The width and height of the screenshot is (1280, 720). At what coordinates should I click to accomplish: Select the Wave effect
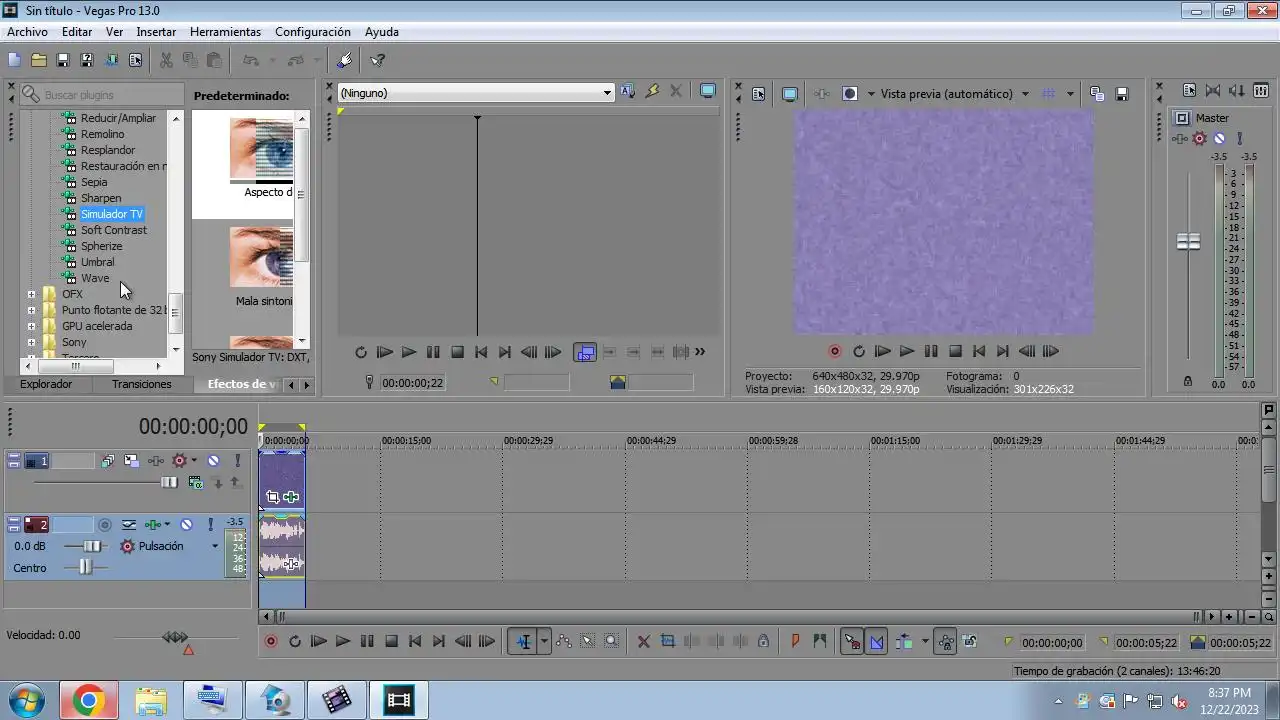click(95, 278)
